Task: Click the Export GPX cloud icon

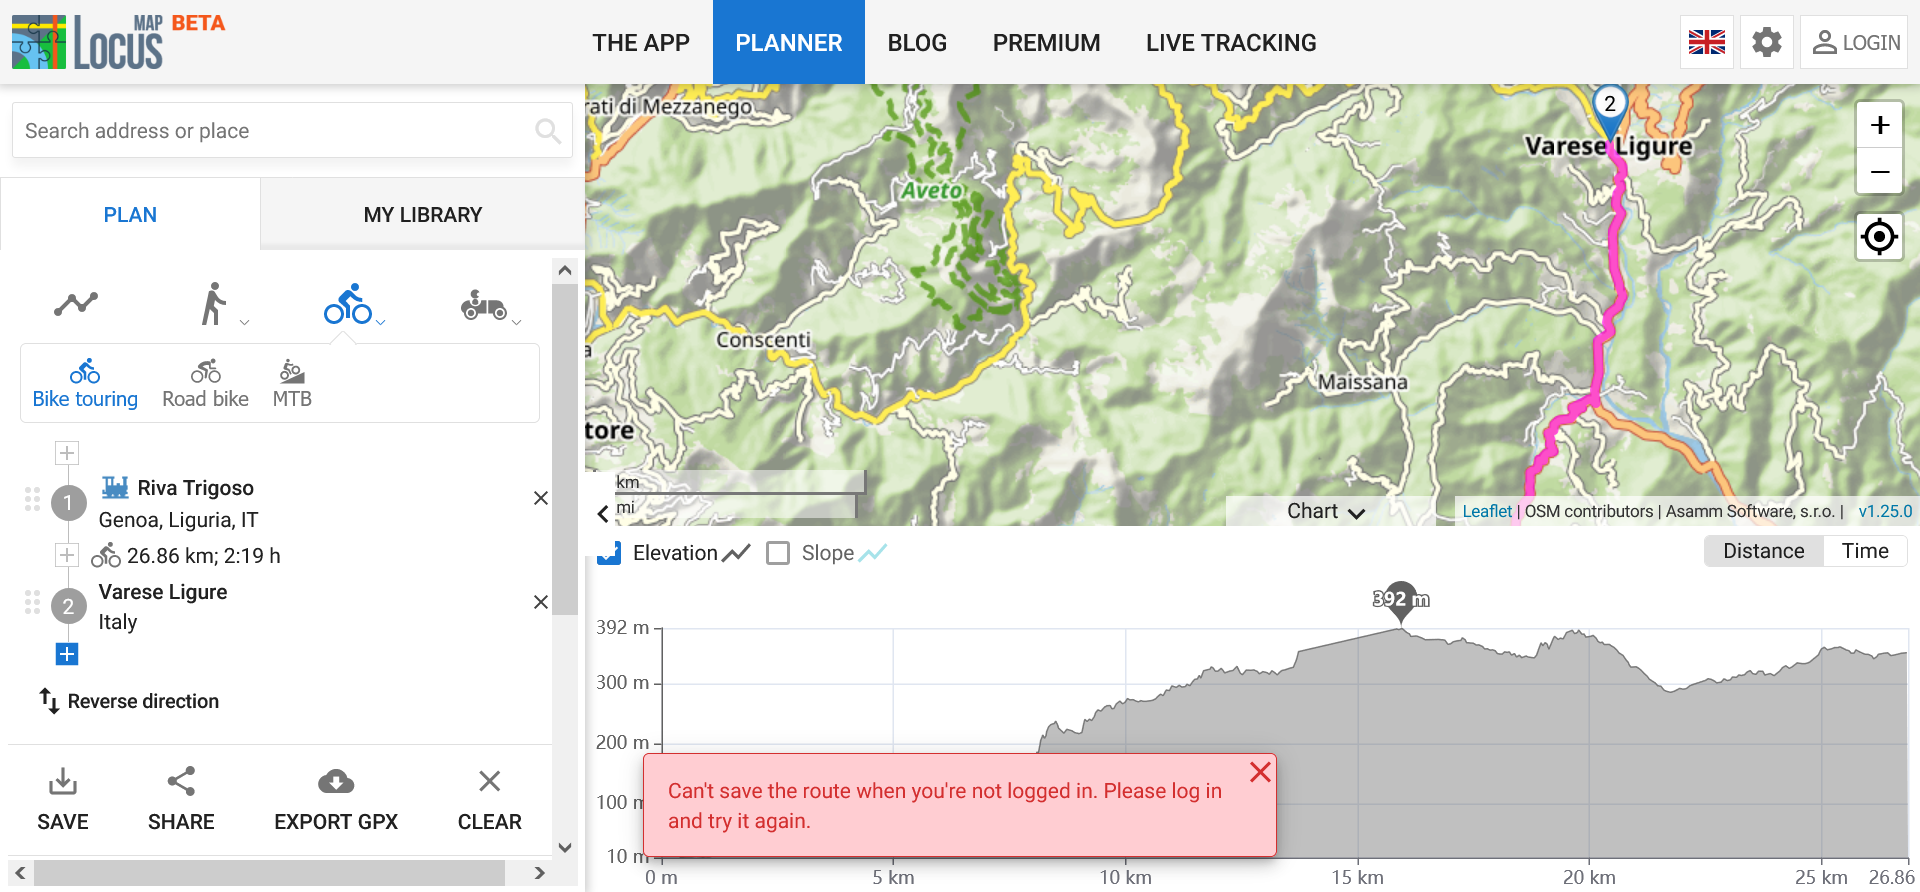Action: tap(336, 781)
